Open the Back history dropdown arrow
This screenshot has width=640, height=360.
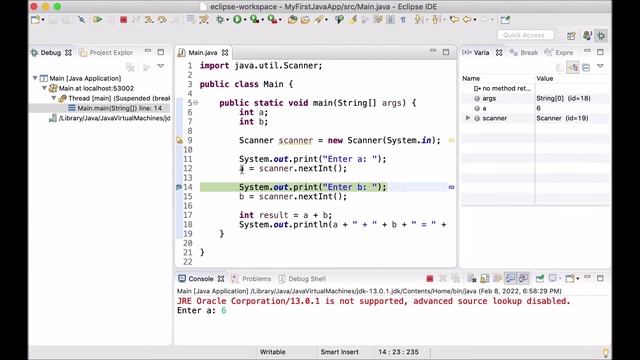475,20
